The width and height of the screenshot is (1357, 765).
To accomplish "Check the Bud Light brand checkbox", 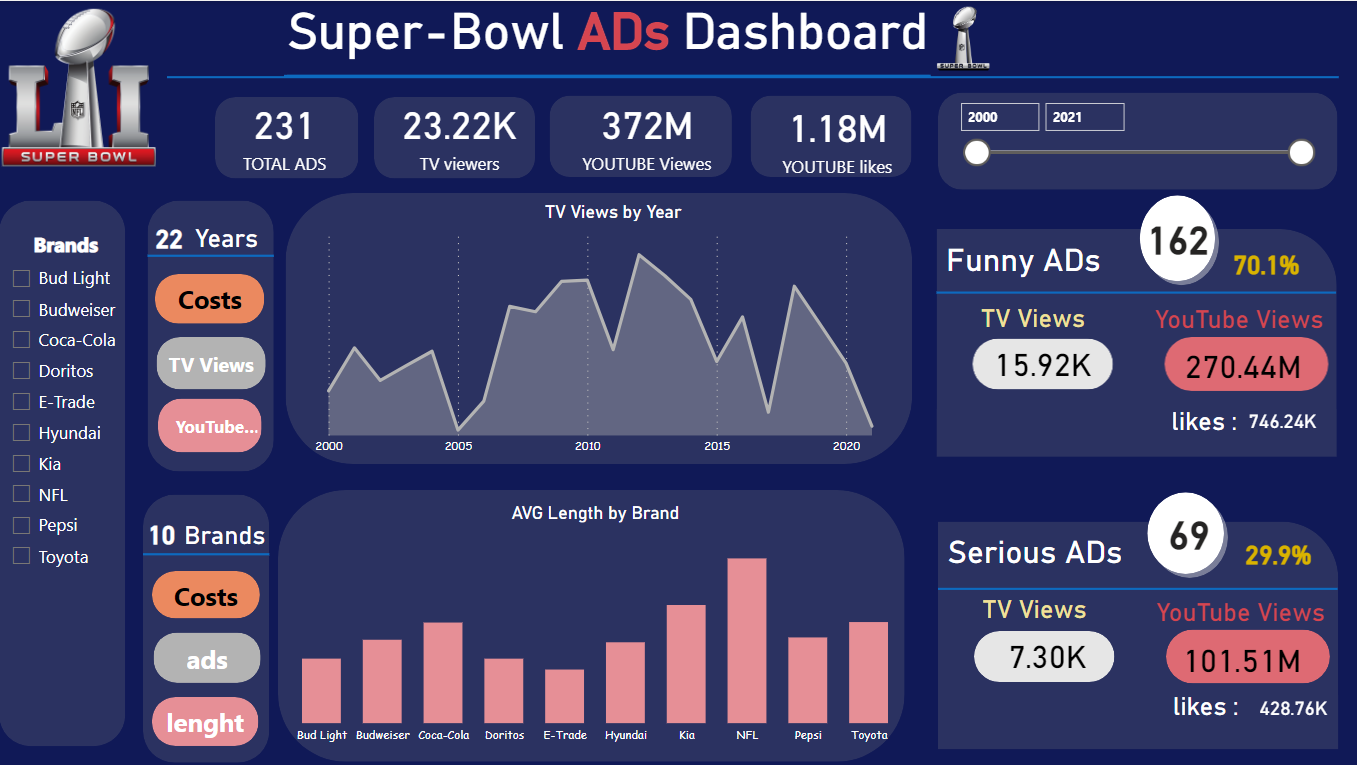I will [21, 278].
